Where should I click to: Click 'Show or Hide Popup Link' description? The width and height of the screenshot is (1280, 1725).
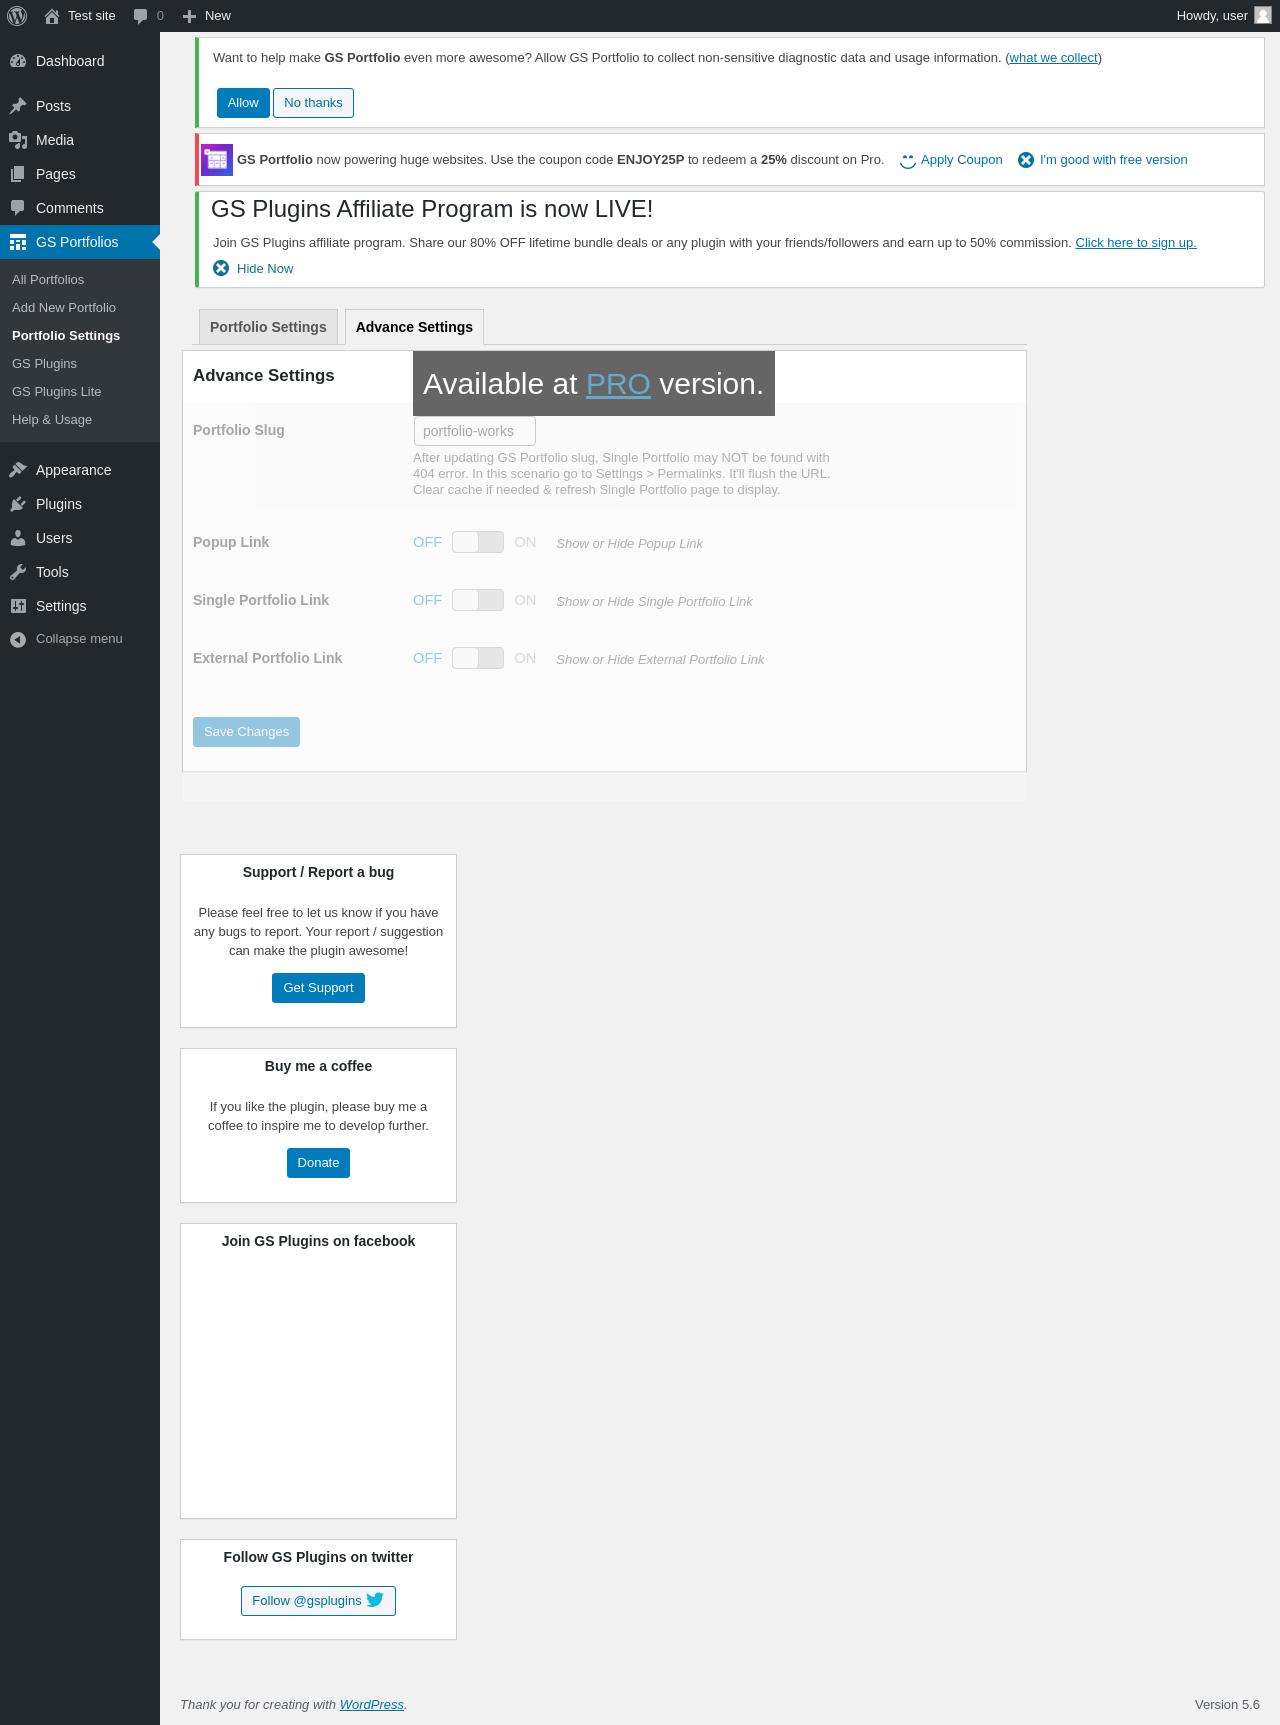point(630,544)
